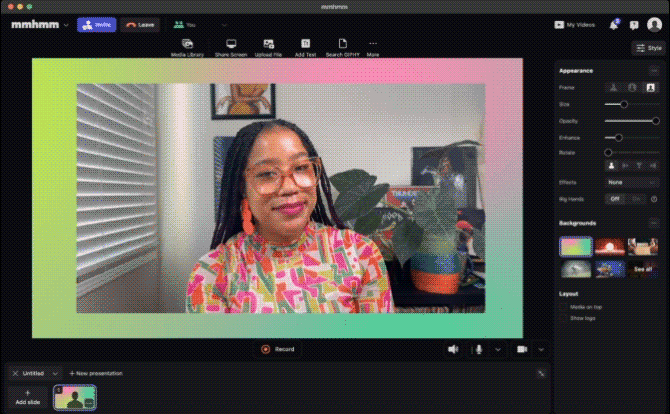670x414 pixels.
Task: Create a New presentation
Action: [x=96, y=373]
